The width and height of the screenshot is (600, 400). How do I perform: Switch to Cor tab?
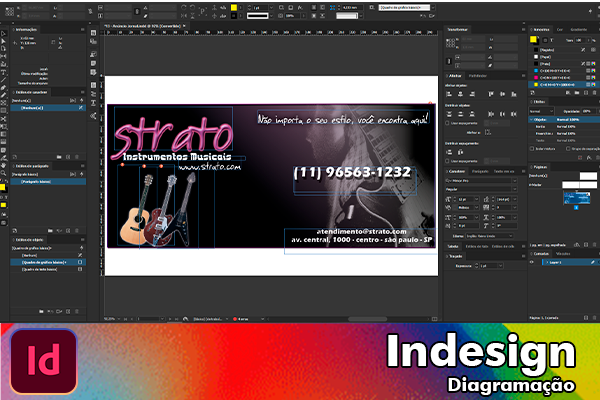point(560,29)
